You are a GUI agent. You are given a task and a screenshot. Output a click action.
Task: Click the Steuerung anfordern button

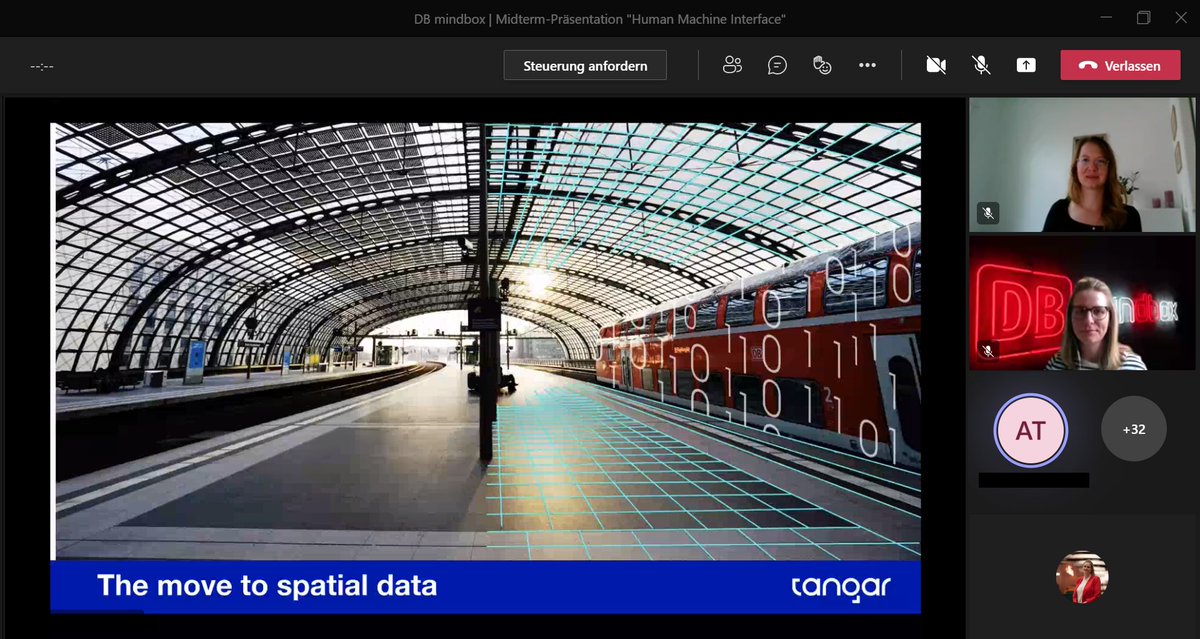[x=585, y=66]
